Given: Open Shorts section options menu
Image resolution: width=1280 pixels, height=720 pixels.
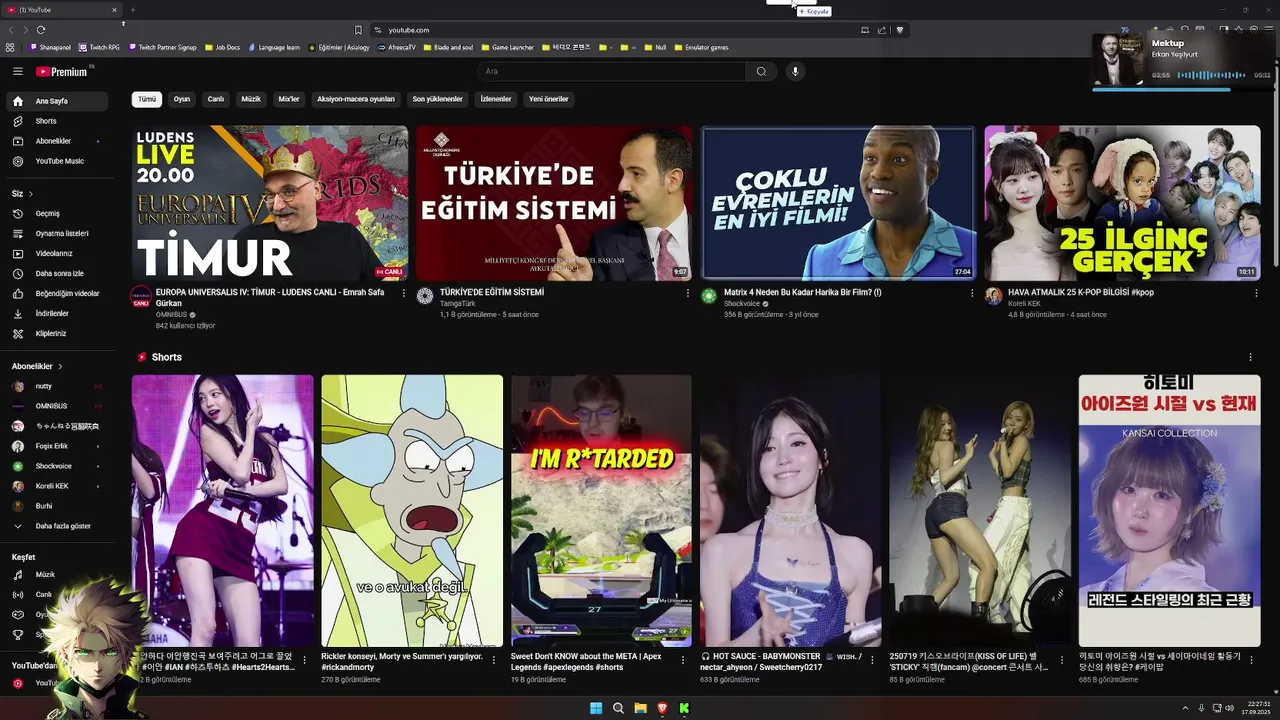Looking at the screenshot, I should (1250, 357).
